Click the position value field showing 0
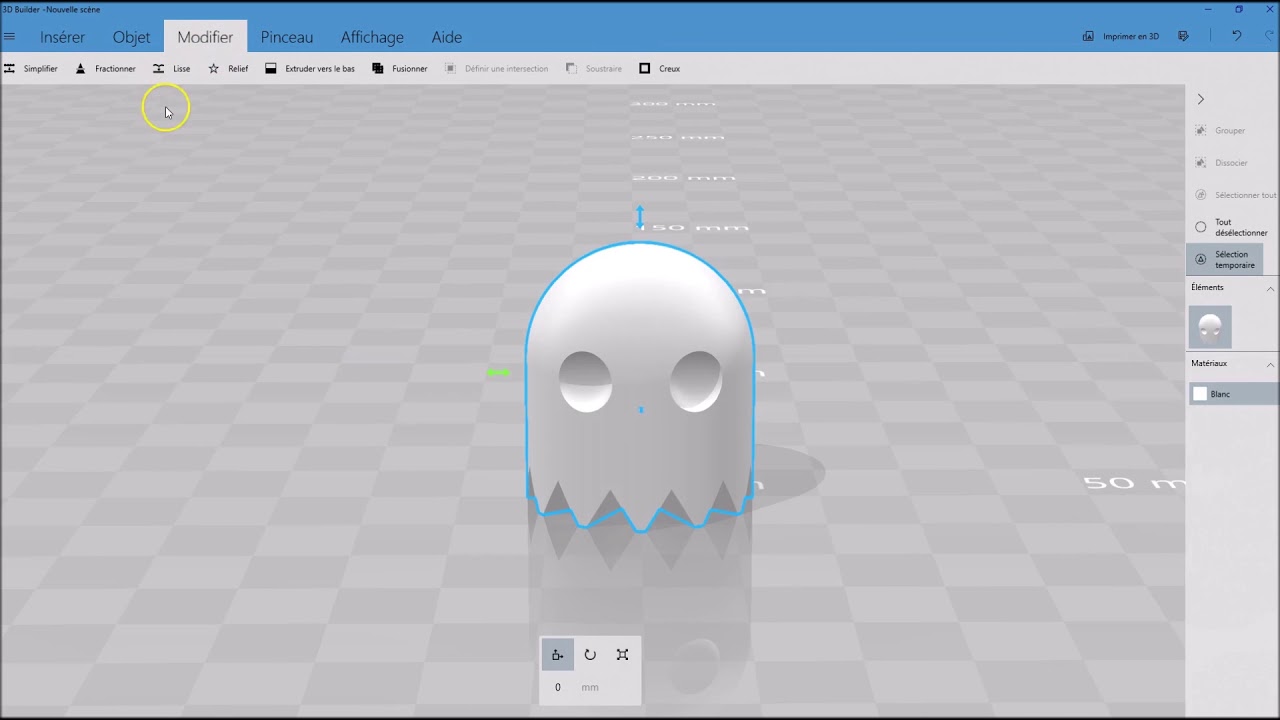 tap(558, 687)
